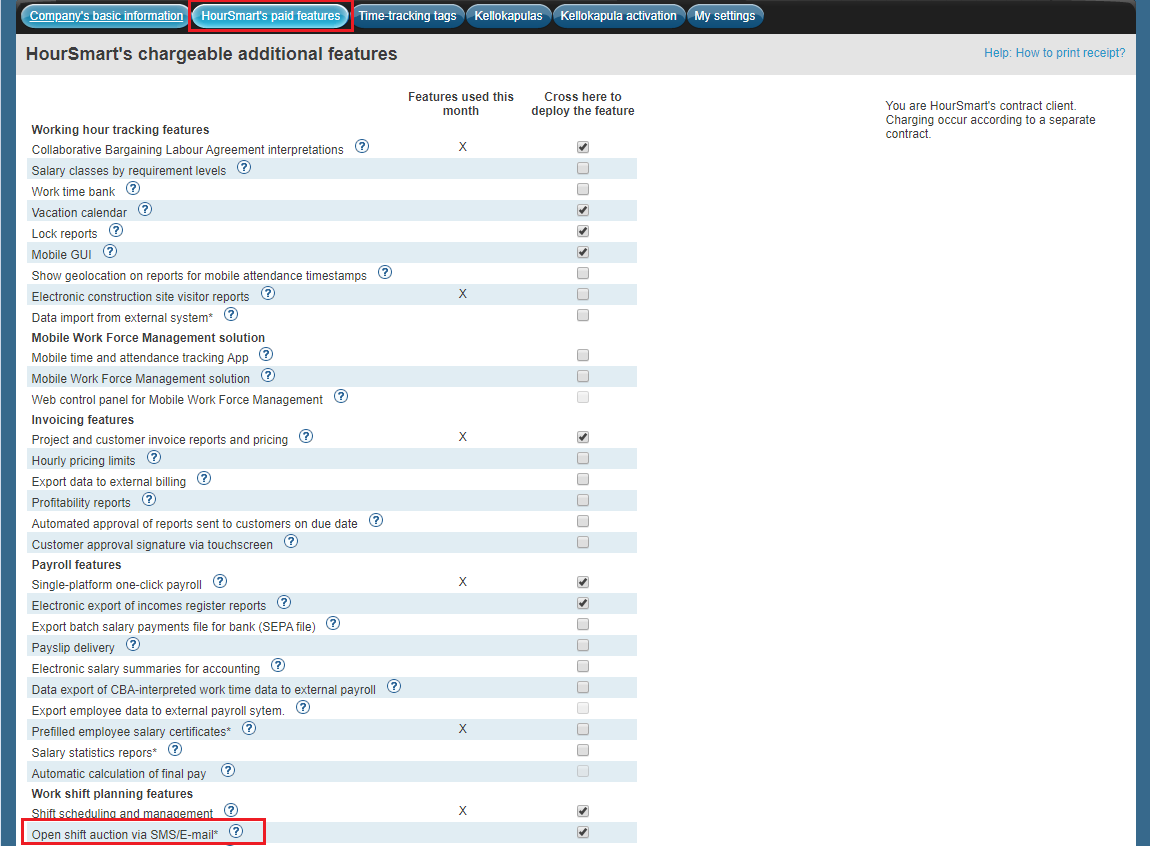This screenshot has height=846, width=1150.
Task: Open help for Collaborative Bargaining Labour Agreement interpretations
Action: tap(362, 146)
